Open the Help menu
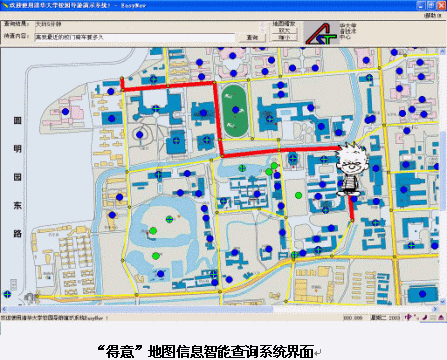 pos(434,15)
